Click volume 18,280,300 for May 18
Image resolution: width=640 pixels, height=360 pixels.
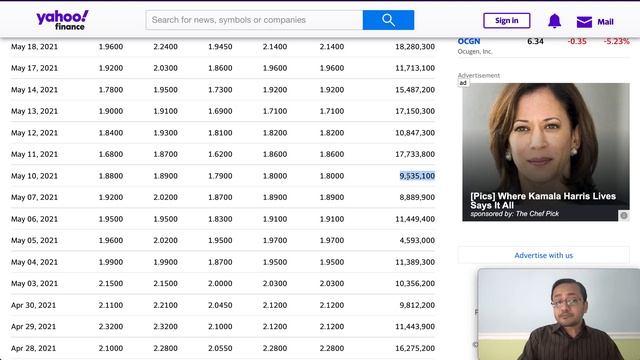click(415, 47)
